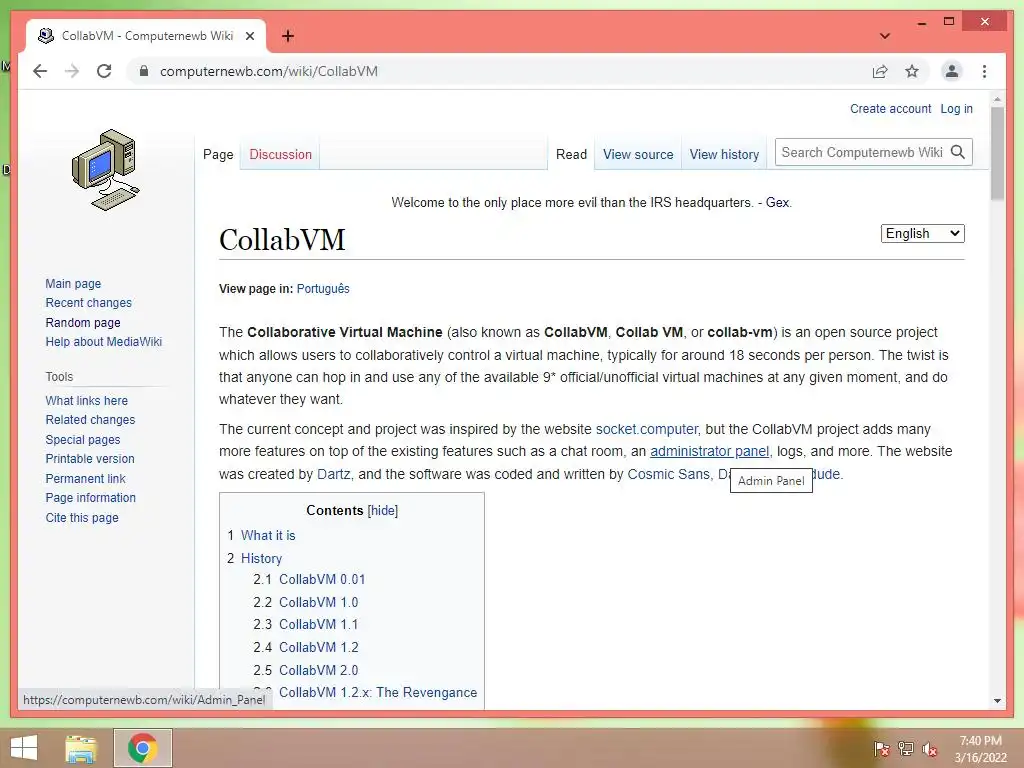Open Special pages link
The height and width of the screenshot is (768, 1024).
[x=82, y=440]
